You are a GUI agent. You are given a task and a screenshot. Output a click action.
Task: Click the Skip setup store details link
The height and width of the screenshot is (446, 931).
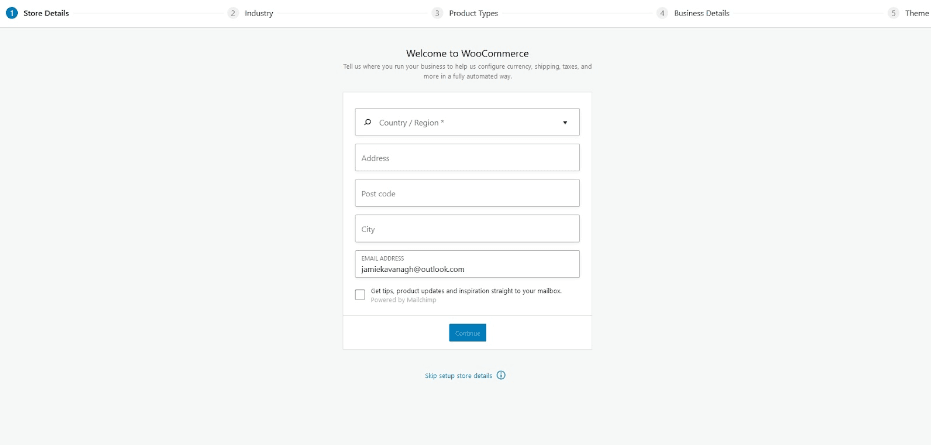click(460, 376)
